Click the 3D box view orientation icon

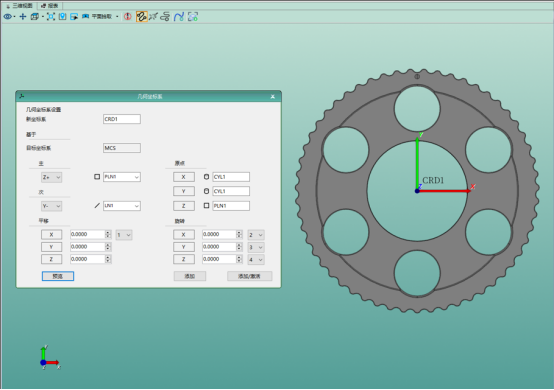coord(34,17)
